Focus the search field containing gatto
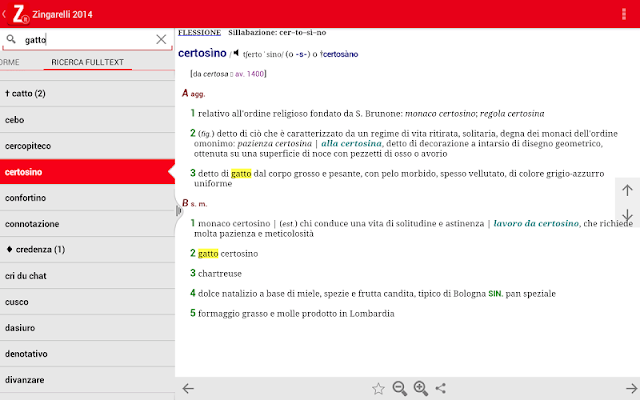This screenshot has height=400, width=640. point(87,40)
